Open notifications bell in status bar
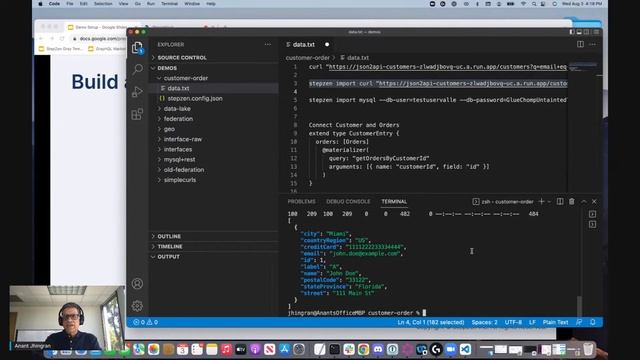The height and width of the screenshot is (360, 640). 593,322
